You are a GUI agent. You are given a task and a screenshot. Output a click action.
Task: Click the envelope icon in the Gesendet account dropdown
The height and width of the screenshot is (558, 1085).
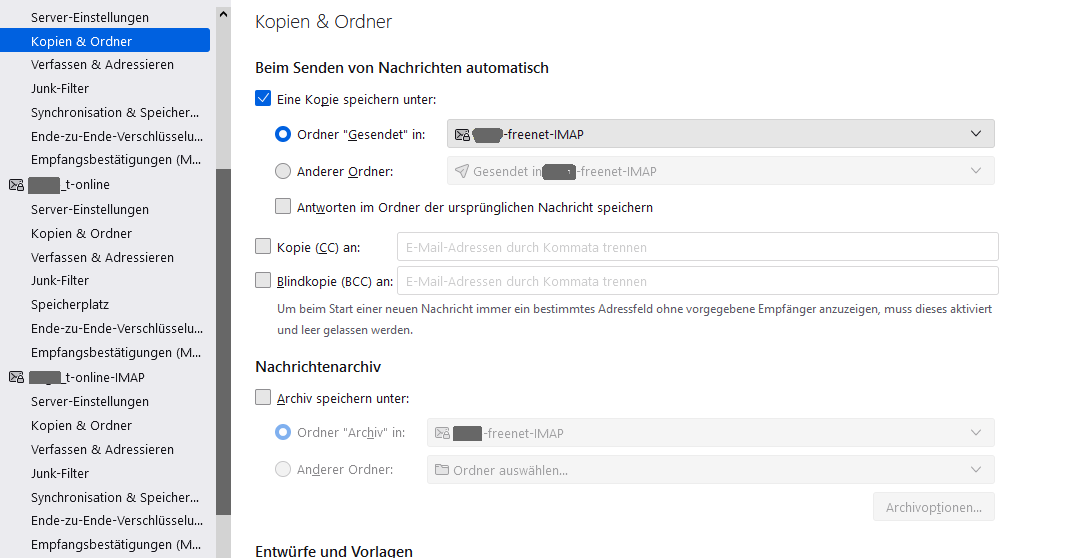[x=462, y=134]
